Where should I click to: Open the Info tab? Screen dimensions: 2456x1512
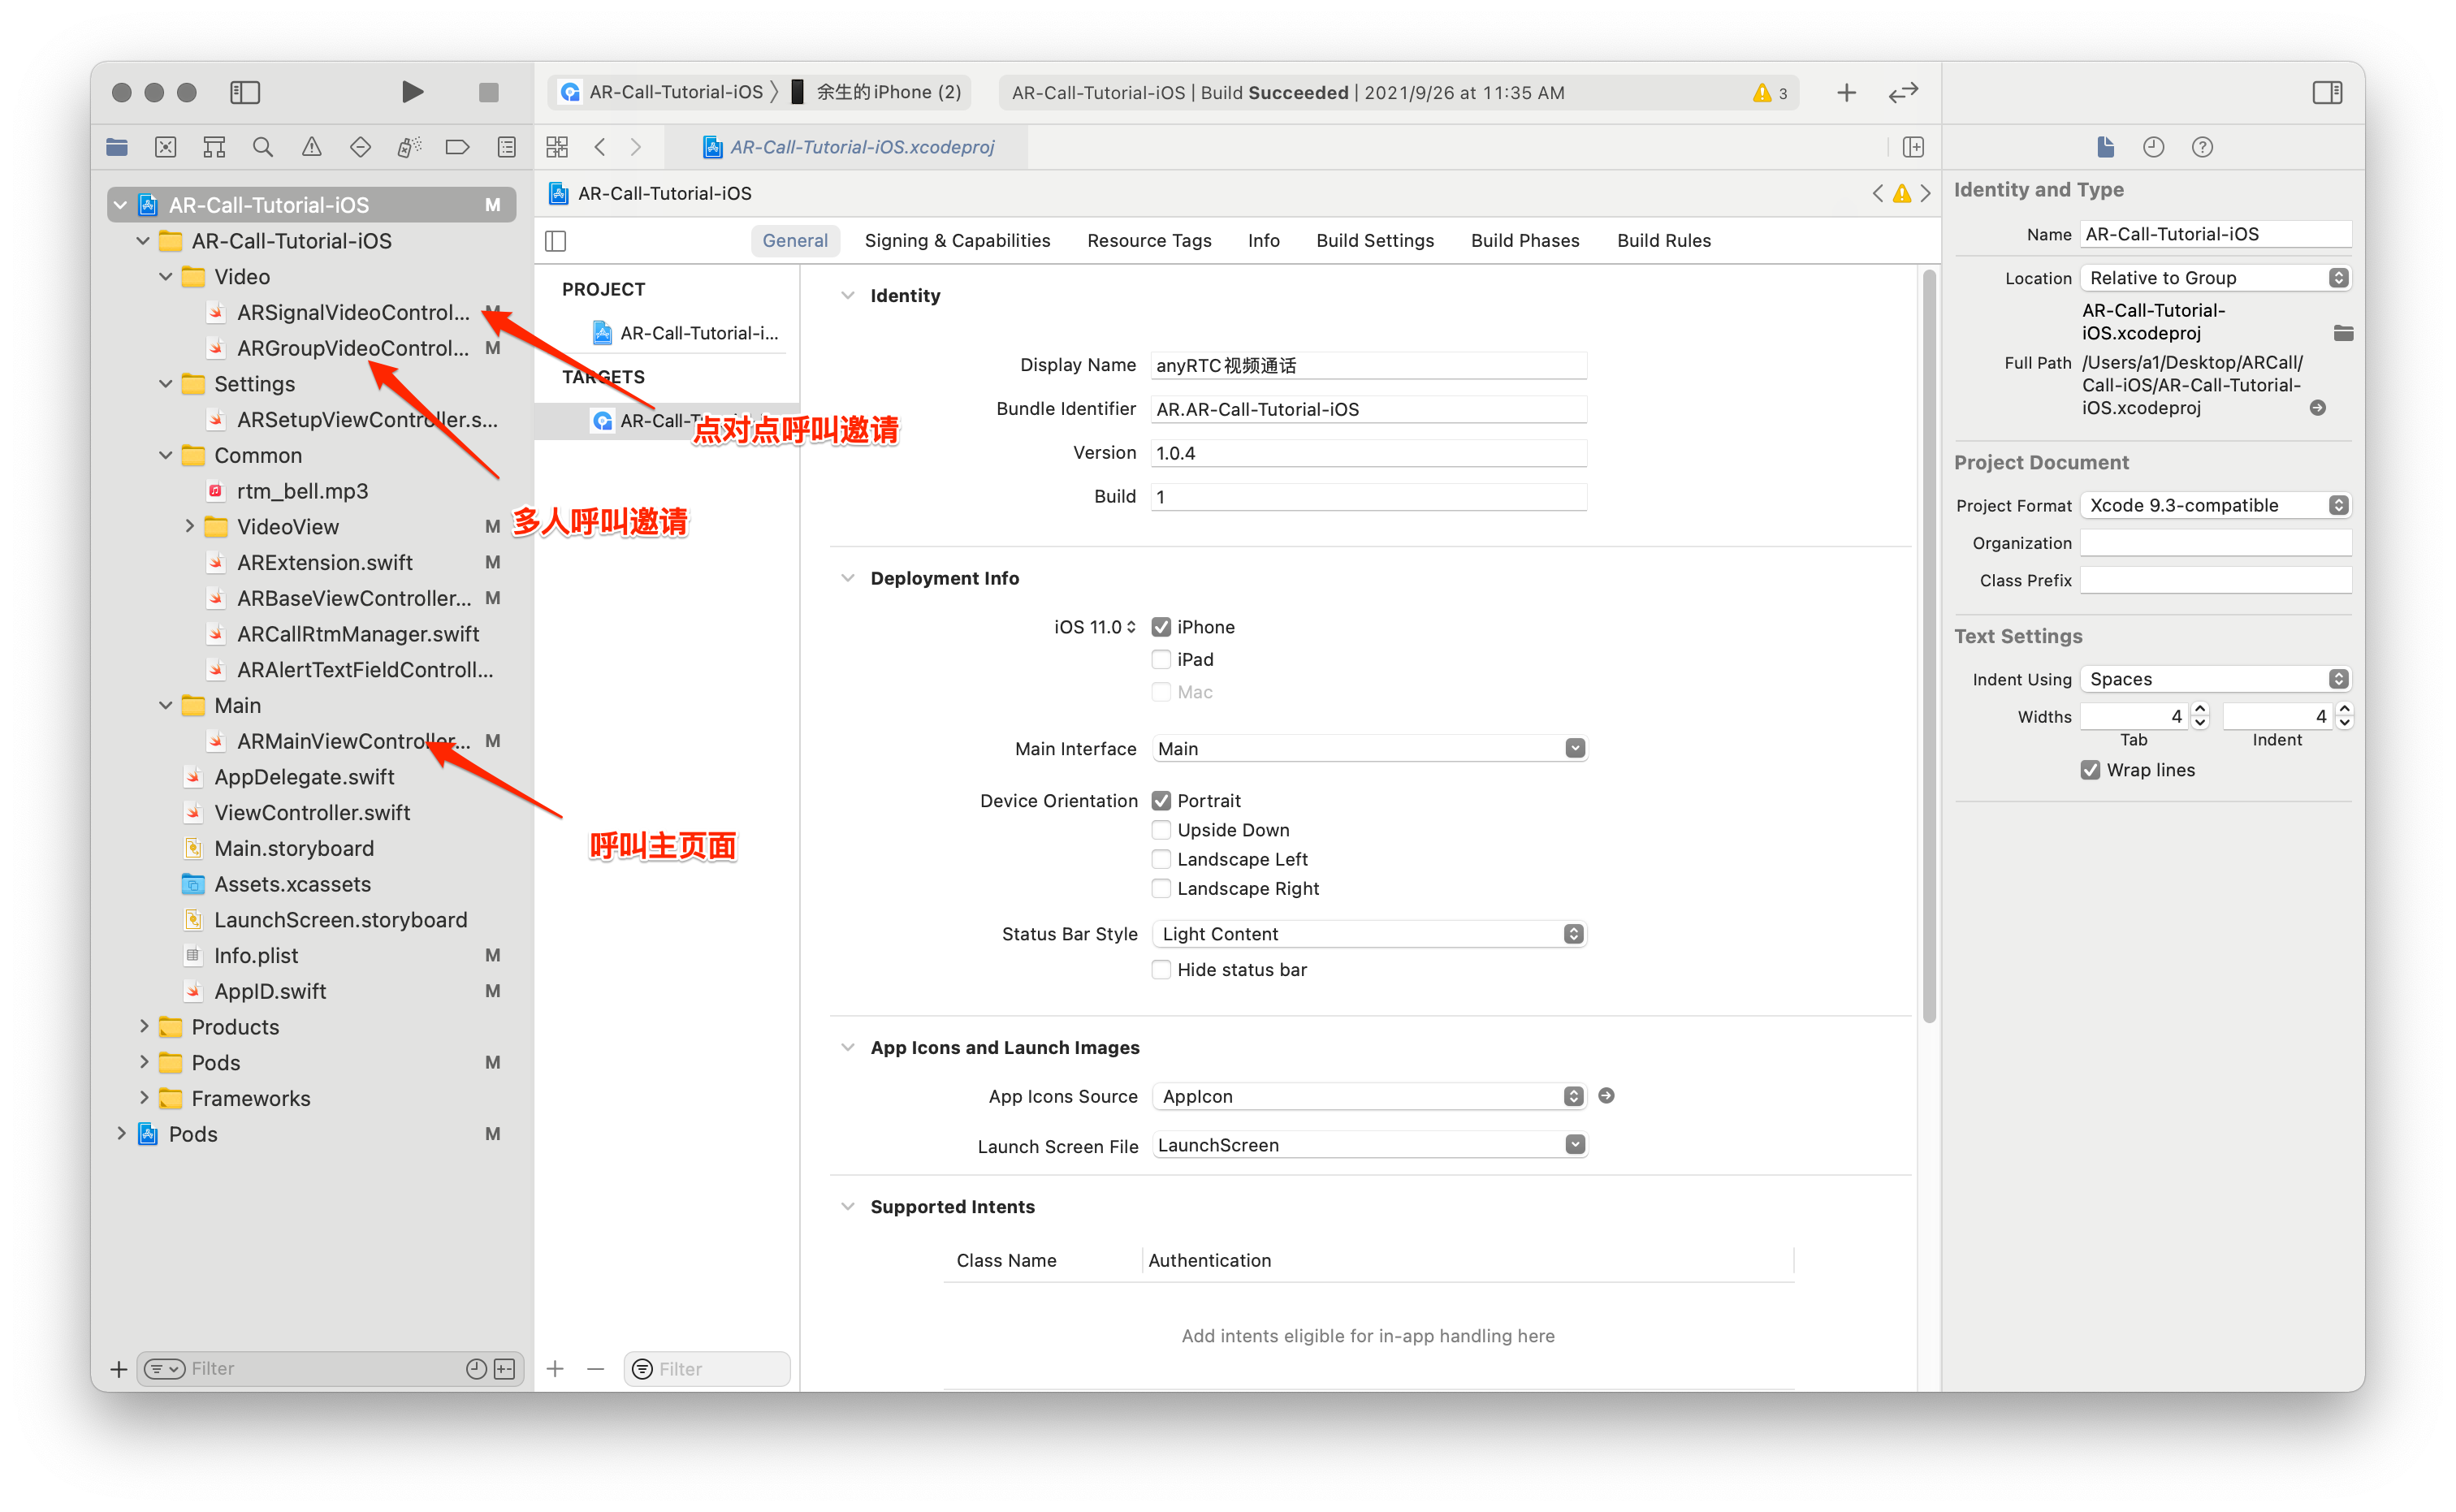pyautogui.click(x=1263, y=241)
